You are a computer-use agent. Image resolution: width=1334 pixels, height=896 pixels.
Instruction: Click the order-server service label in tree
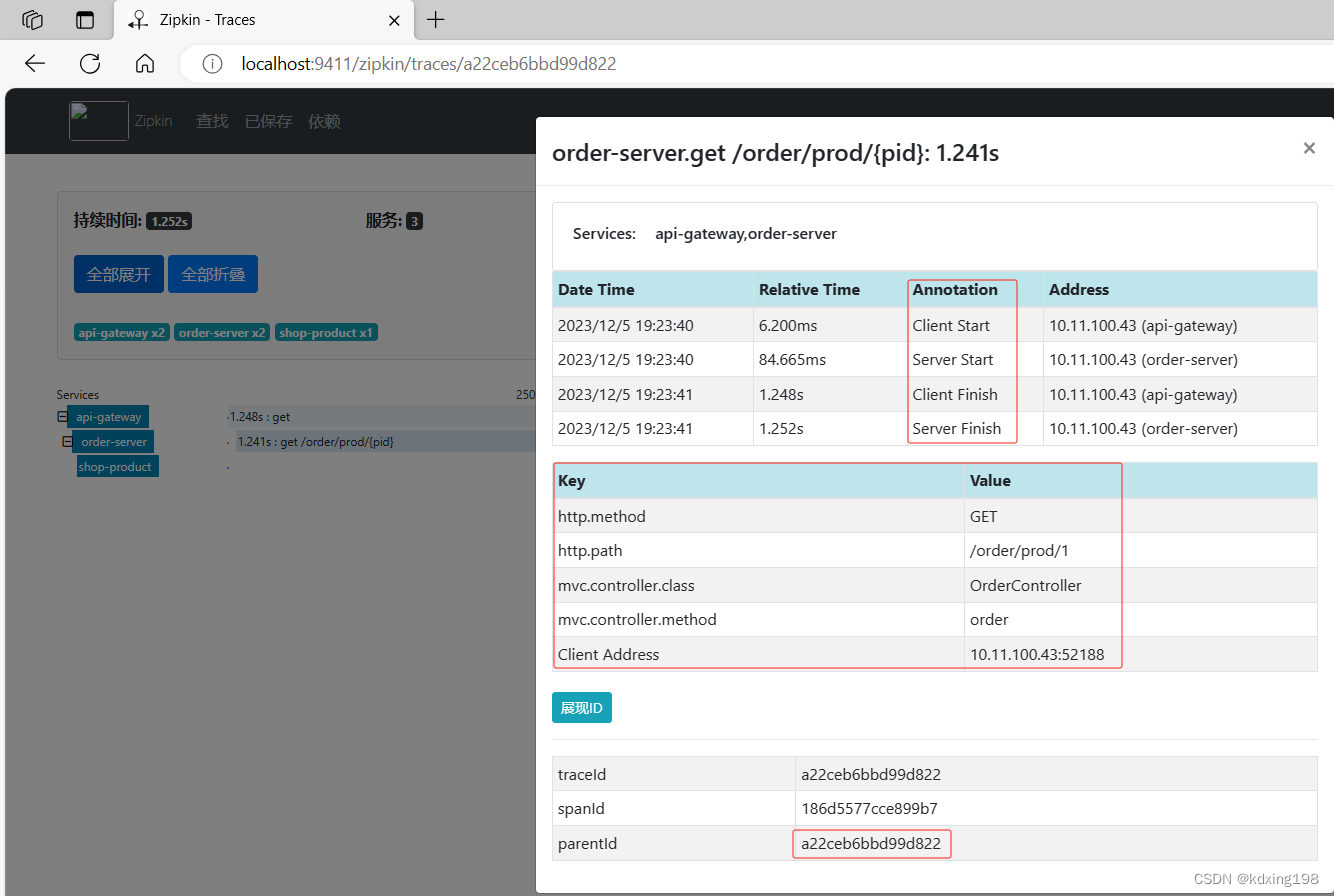coord(113,442)
